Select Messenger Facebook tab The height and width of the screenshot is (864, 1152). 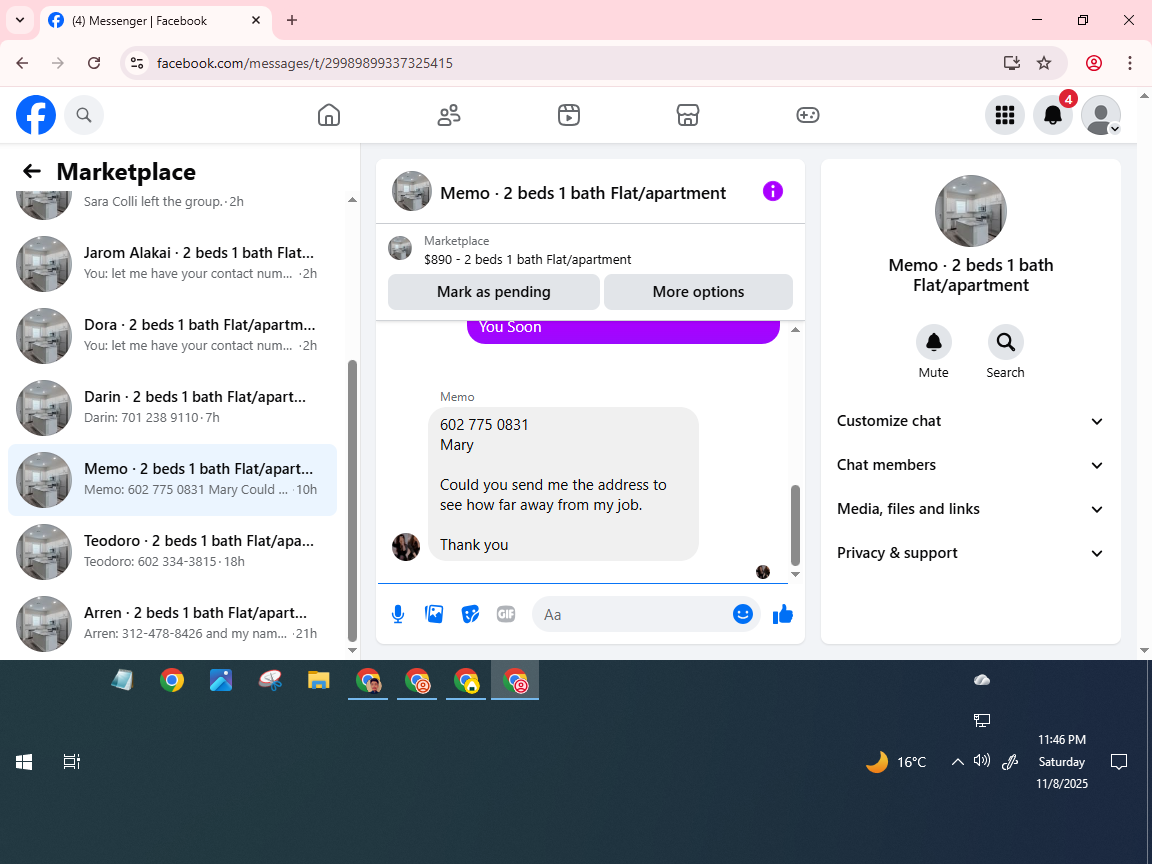click(156, 21)
